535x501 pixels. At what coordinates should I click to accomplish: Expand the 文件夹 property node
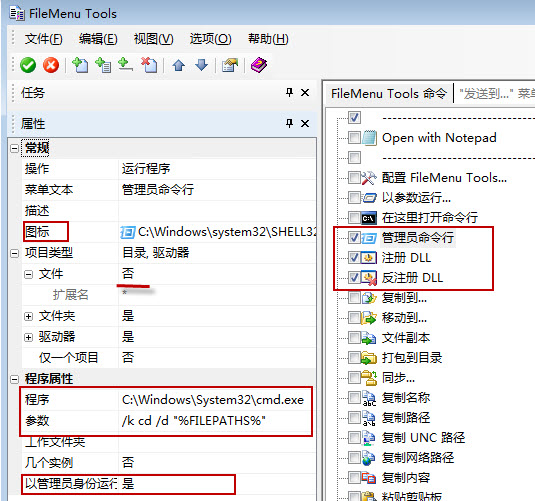point(29,316)
